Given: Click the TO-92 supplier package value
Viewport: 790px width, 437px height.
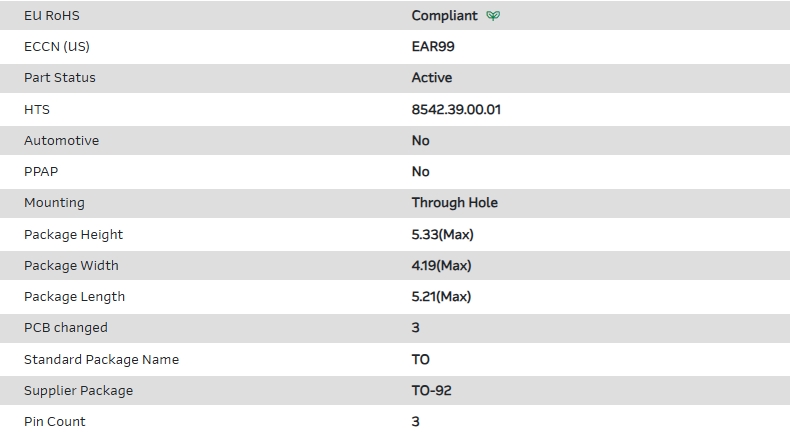Looking at the screenshot, I should point(431,390).
